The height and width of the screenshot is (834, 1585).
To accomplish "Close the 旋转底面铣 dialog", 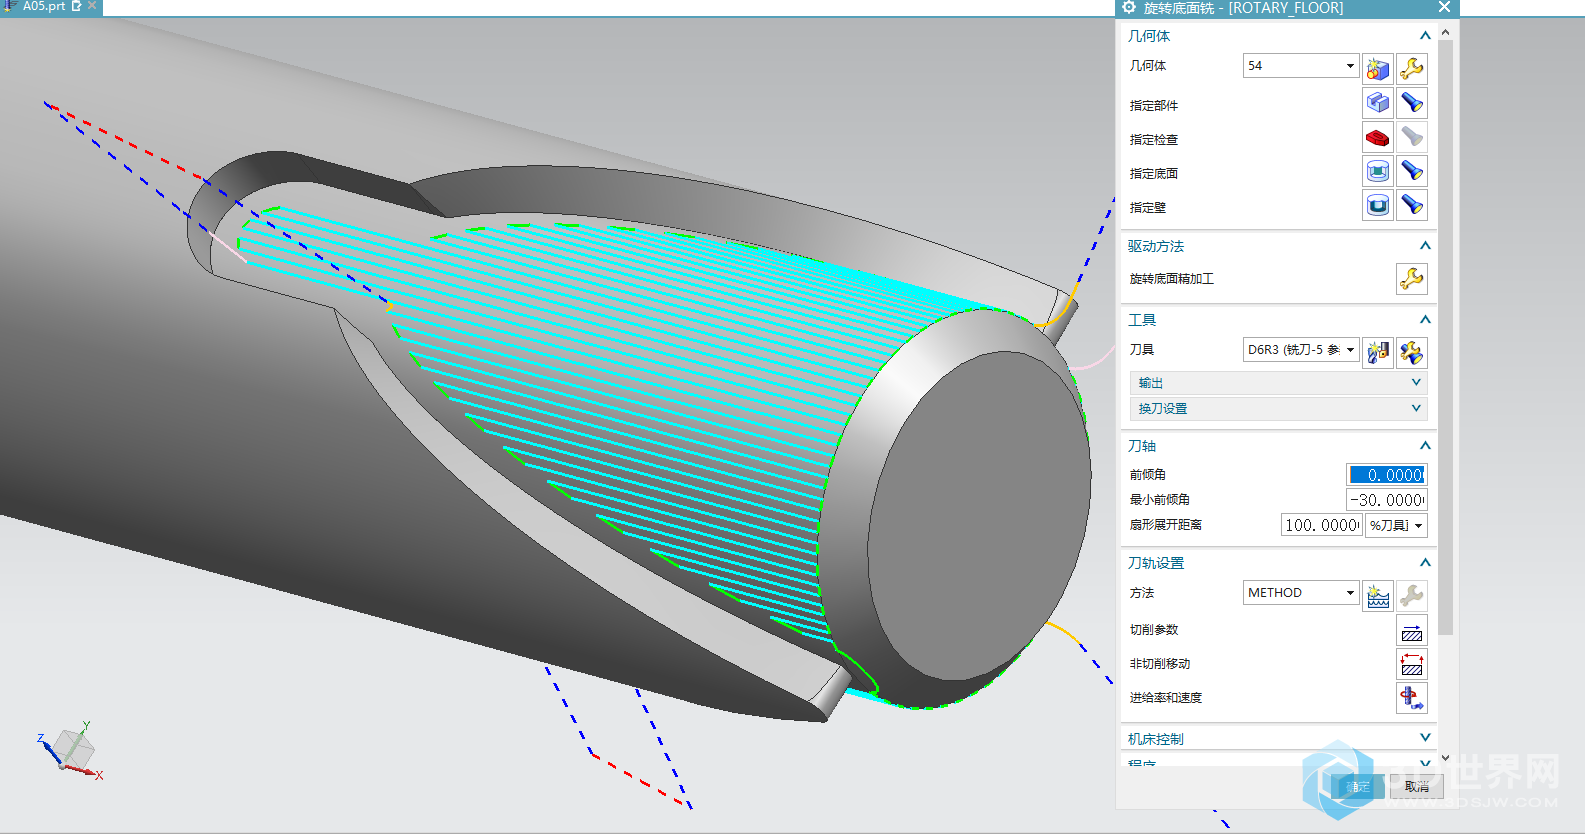I will pos(1444,8).
